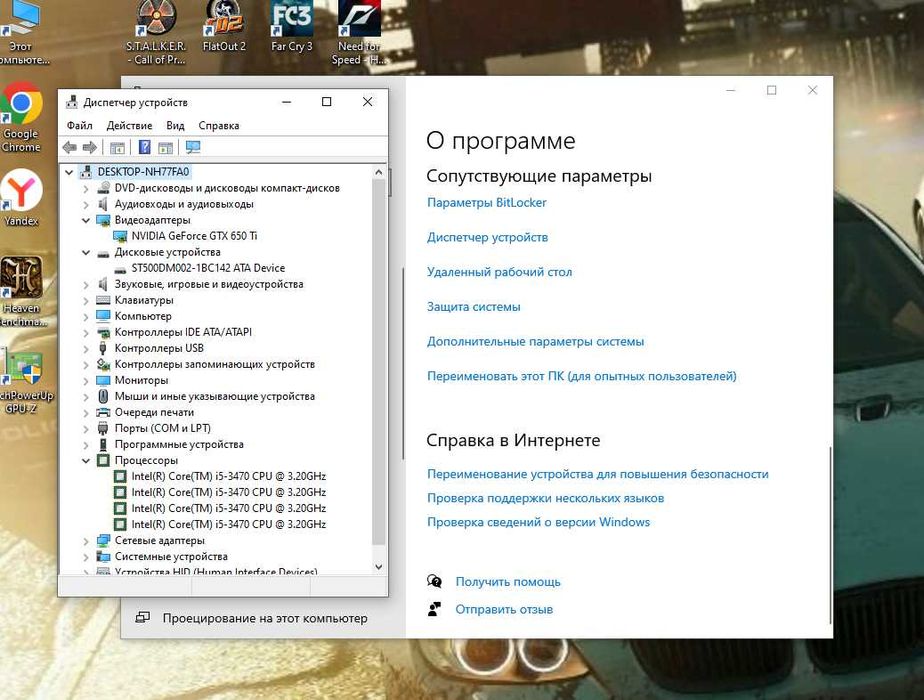Select Звуковые, игровые и видеоустройства row

[x=209, y=284]
